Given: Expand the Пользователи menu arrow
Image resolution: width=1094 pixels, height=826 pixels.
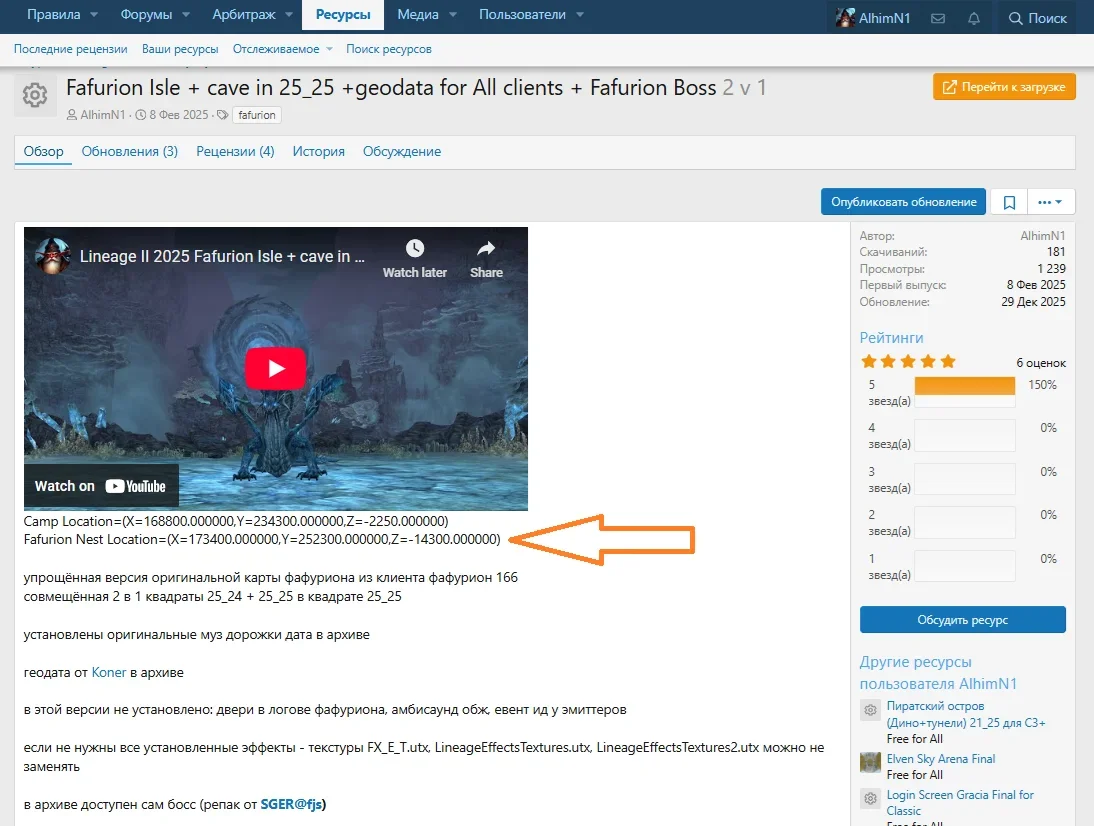Looking at the screenshot, I should click(x=580, y=15).
